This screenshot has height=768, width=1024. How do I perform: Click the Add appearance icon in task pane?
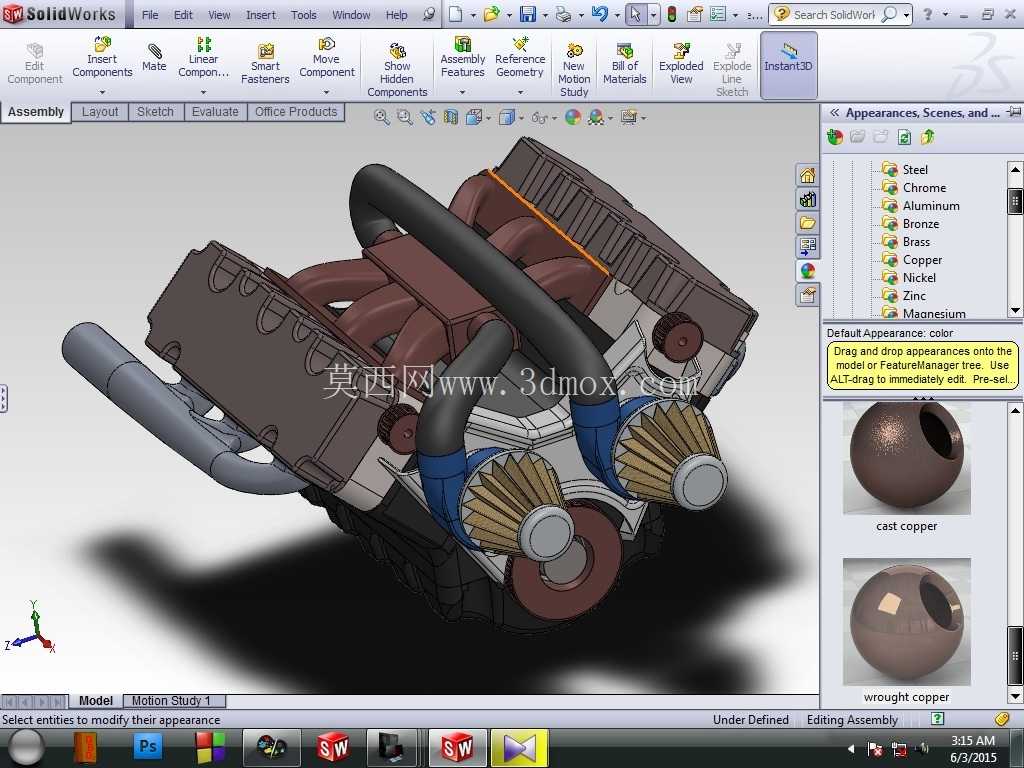coord(835,137)
